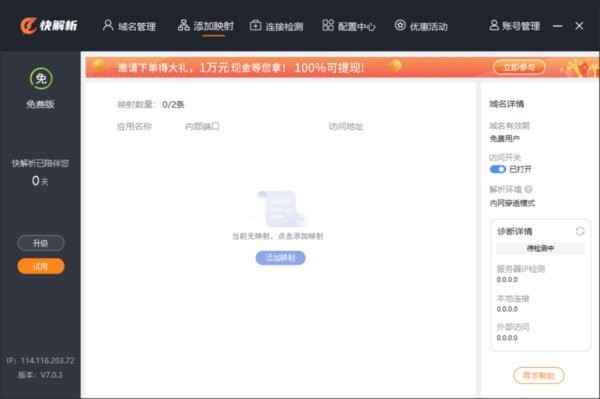Click the 内部端口 column header
600x399 pixels.
(202, 126)
